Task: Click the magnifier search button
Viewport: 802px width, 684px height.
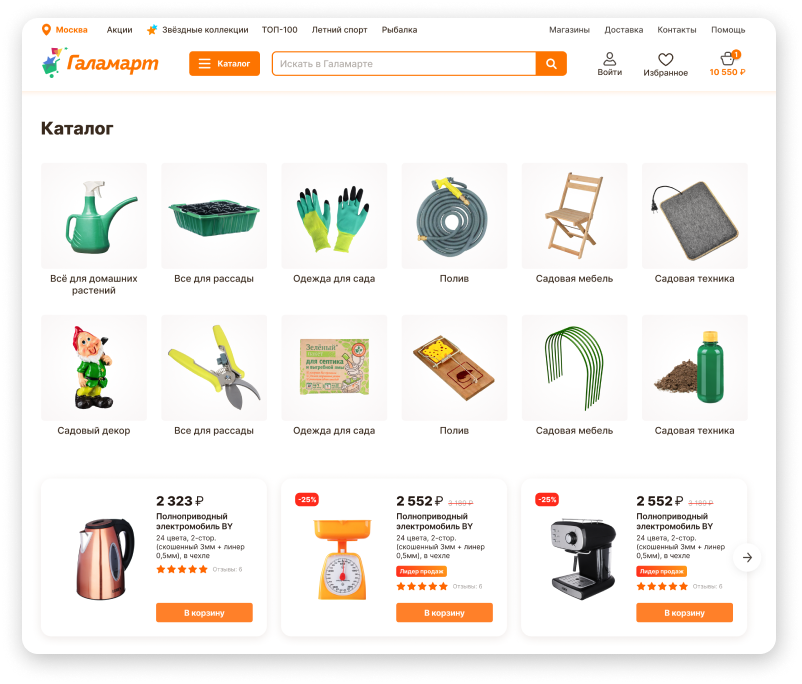Action: click(551, 63)
